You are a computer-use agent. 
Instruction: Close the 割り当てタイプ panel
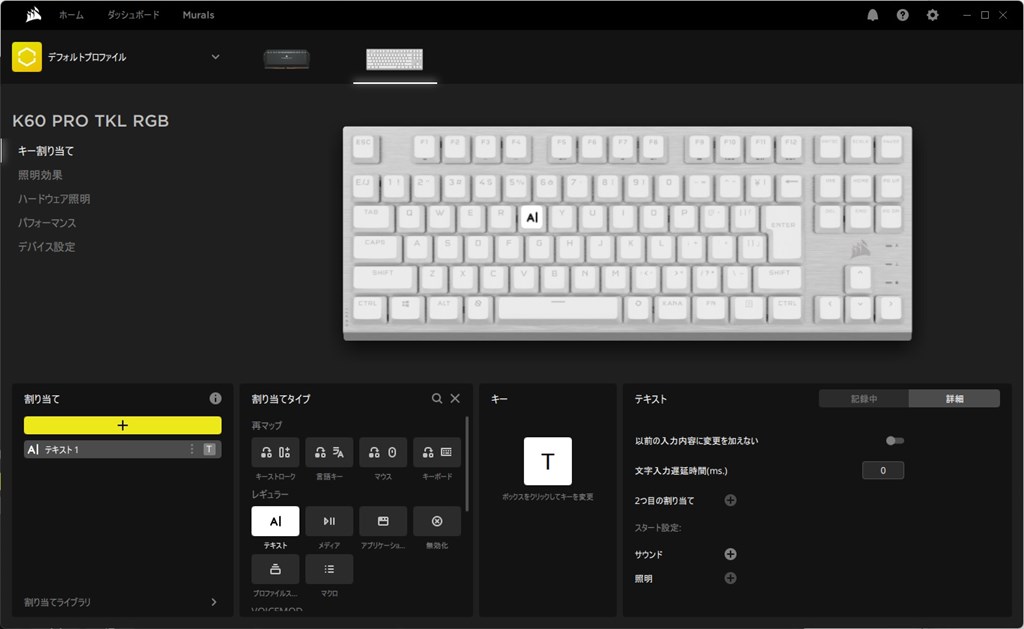[455, 398]
